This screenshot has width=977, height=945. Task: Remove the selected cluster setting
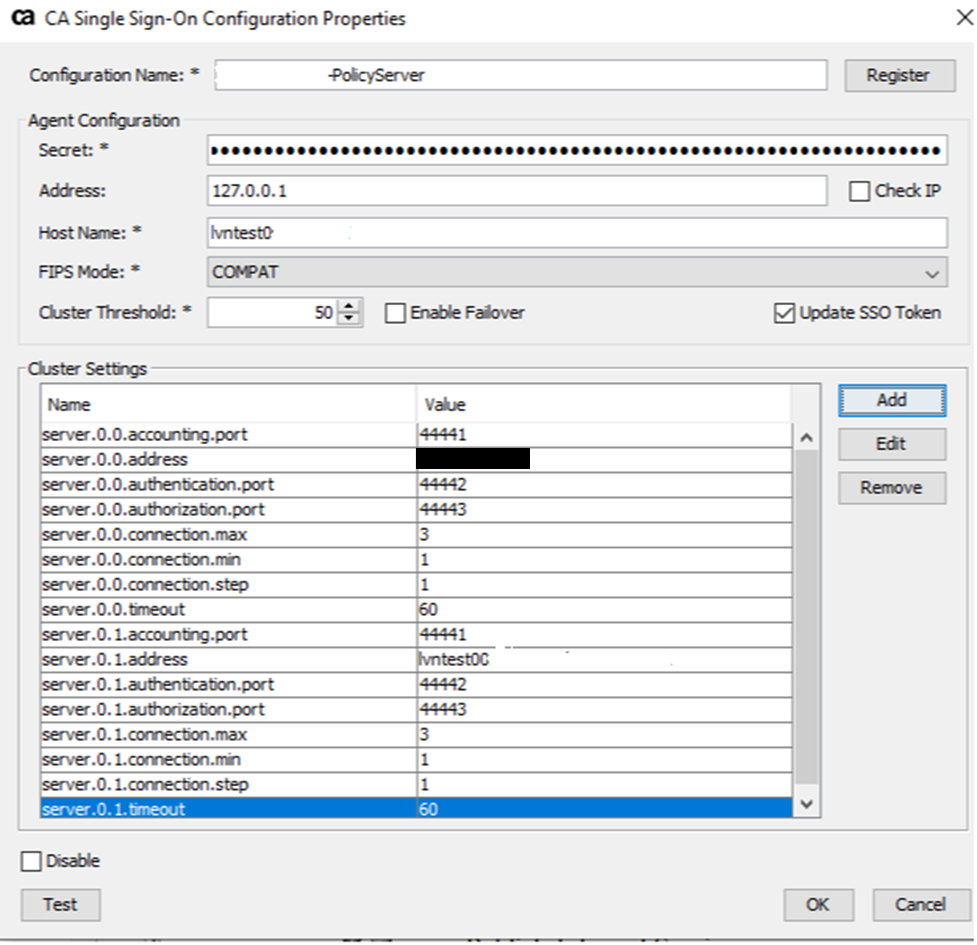[891, 488]
